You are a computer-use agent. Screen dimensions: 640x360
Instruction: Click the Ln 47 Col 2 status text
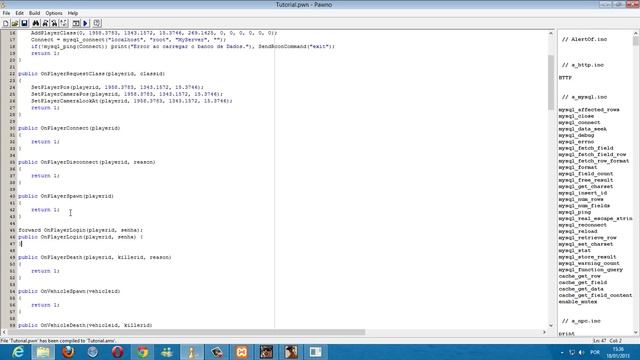point(607,340)
